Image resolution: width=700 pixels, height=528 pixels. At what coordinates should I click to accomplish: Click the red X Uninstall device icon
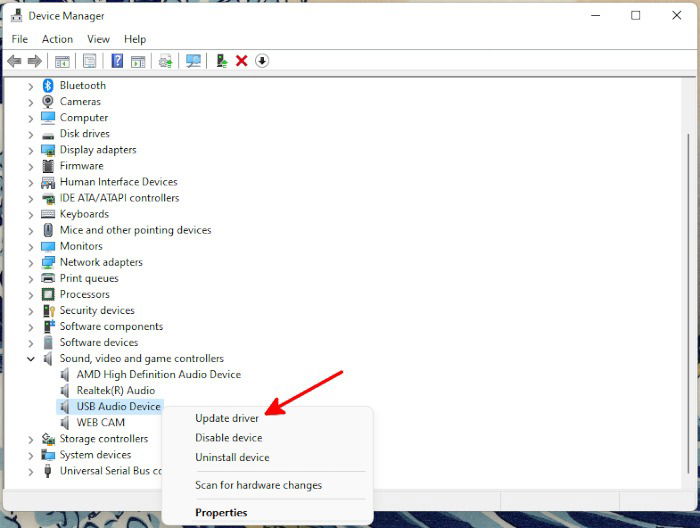point(242,61)
